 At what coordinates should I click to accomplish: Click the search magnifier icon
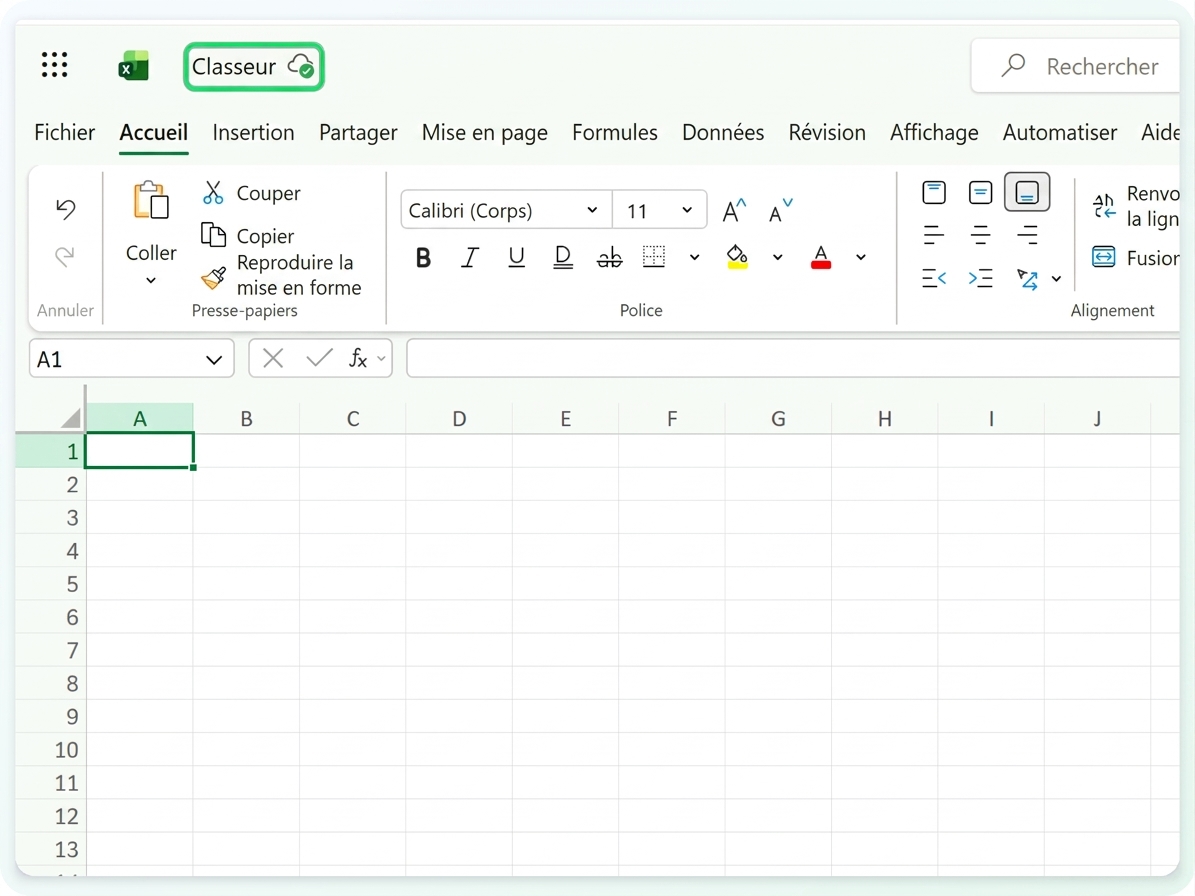(1013, 66)
